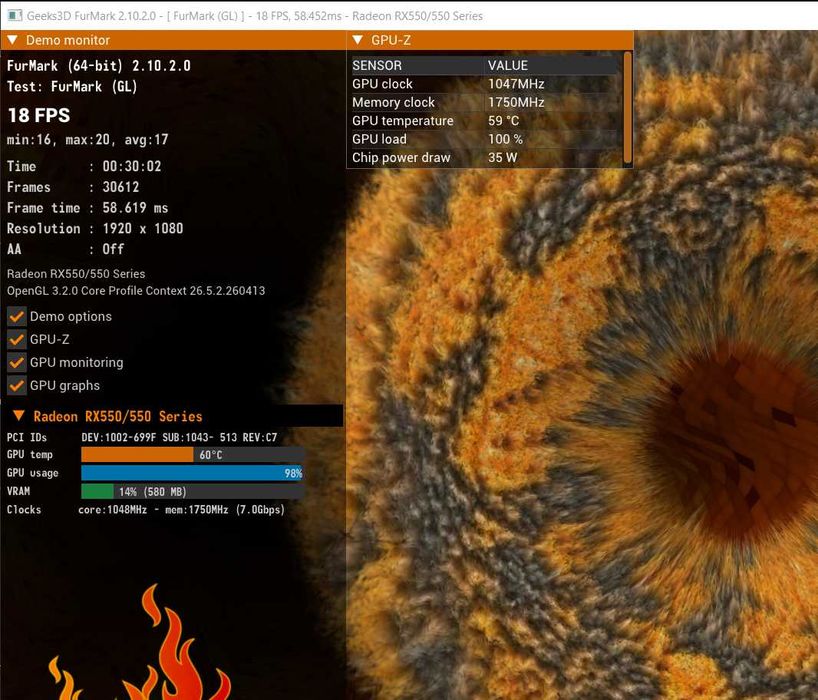The height and width of the screenshot is (700, 818).
Task: Select the Chip power draw row
Action: click(x=485, y=157)
